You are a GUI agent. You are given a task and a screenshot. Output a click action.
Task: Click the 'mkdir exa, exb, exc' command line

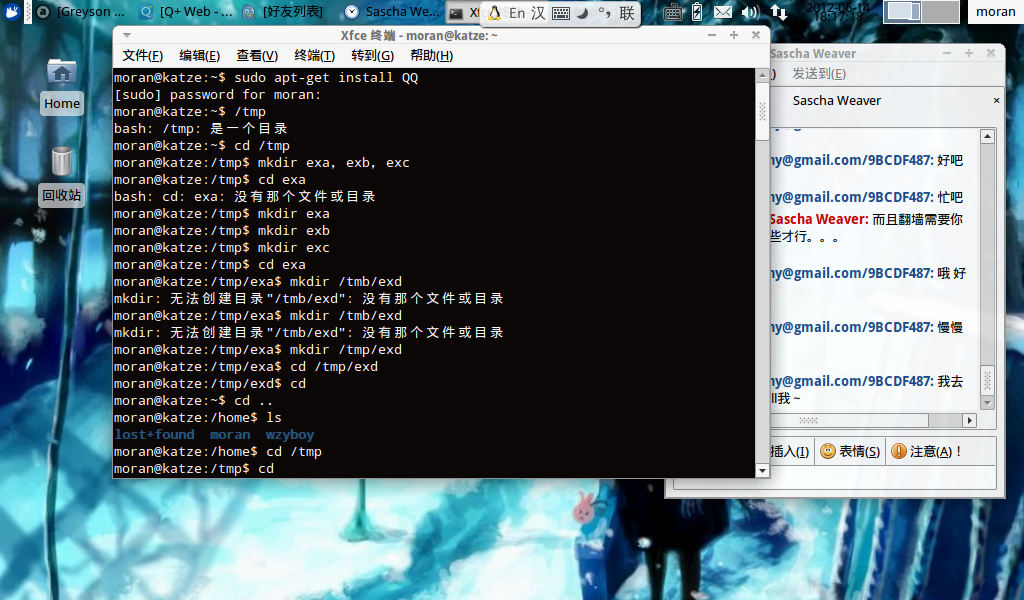coord(262,163)
